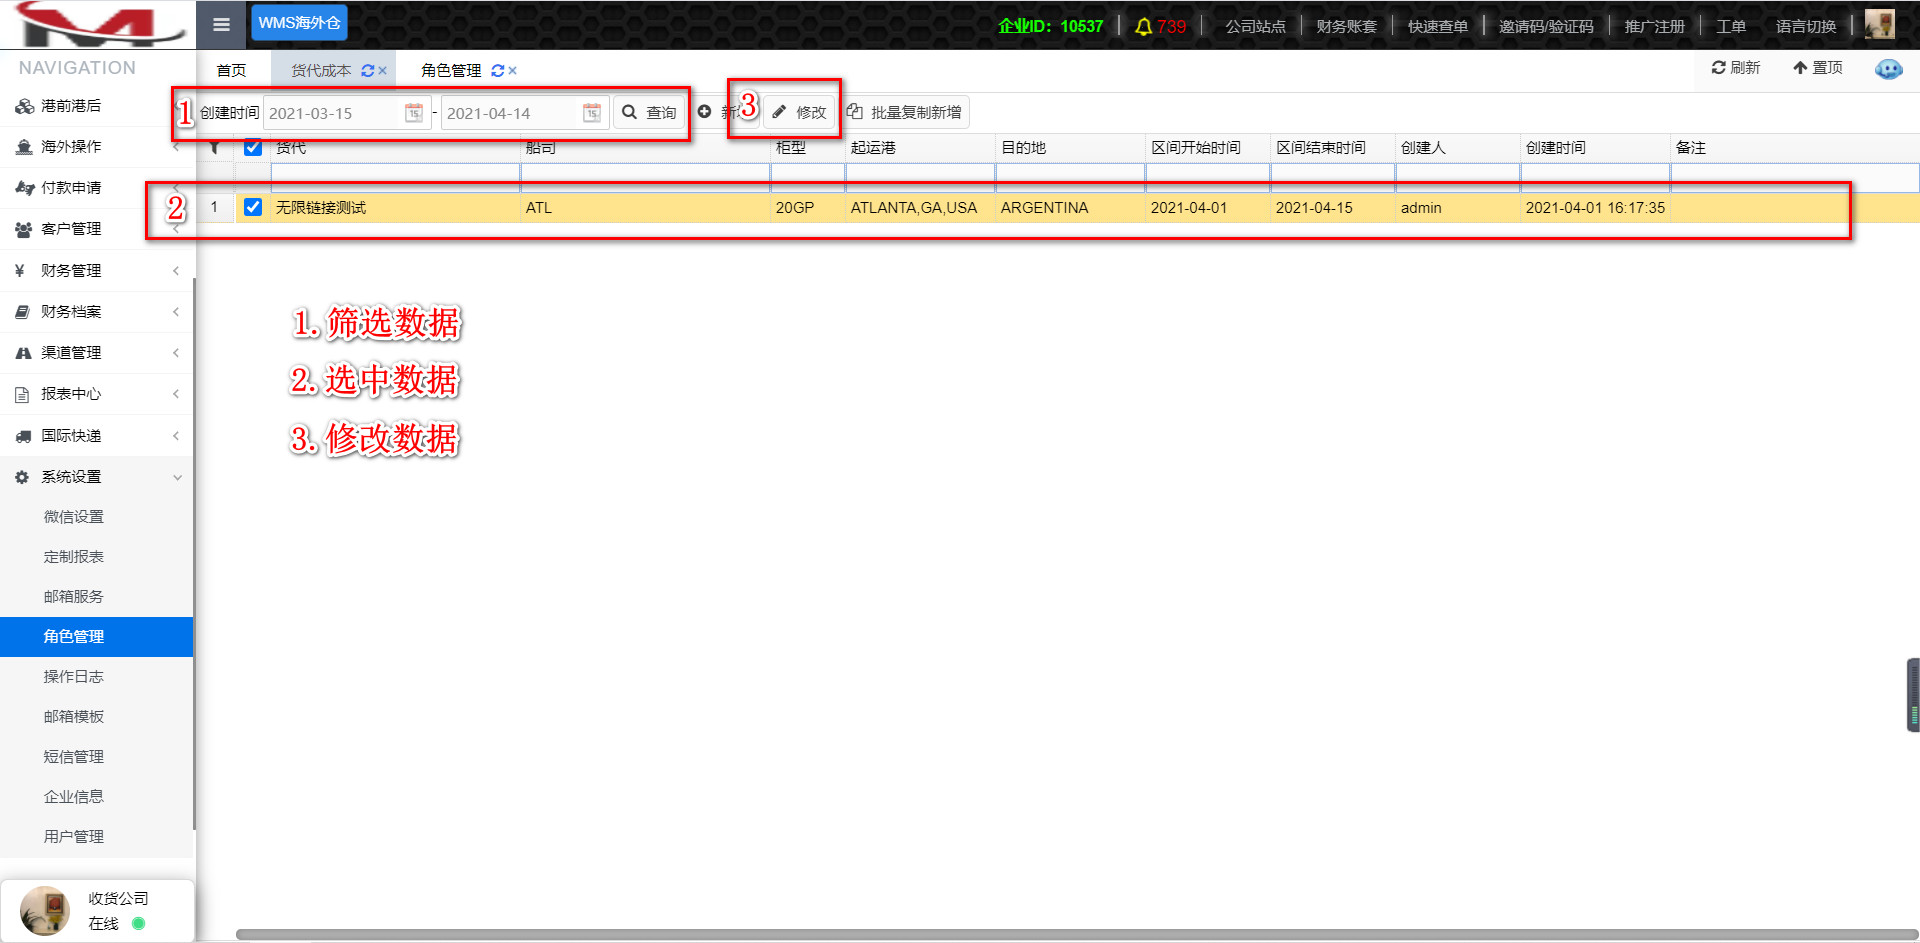Click user avatar in top-right corner
Viewport: 1920px width, 943px height.
click(1879, 25)
